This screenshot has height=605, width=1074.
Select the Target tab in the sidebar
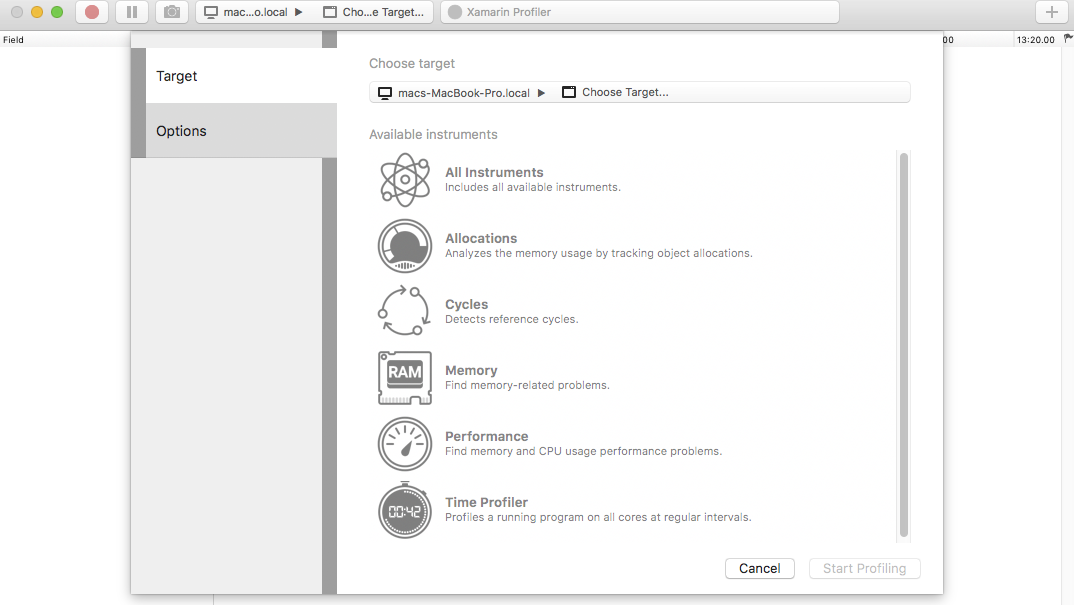point(241,76)
